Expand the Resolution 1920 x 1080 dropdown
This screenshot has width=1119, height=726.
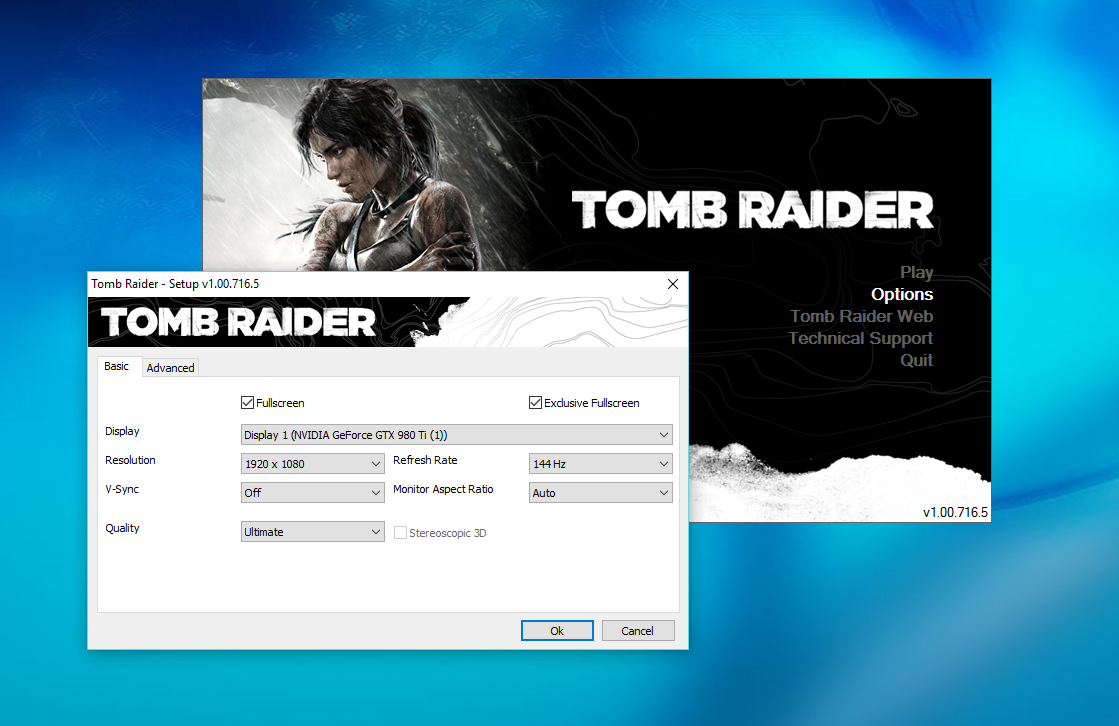[x=313, y=464]
